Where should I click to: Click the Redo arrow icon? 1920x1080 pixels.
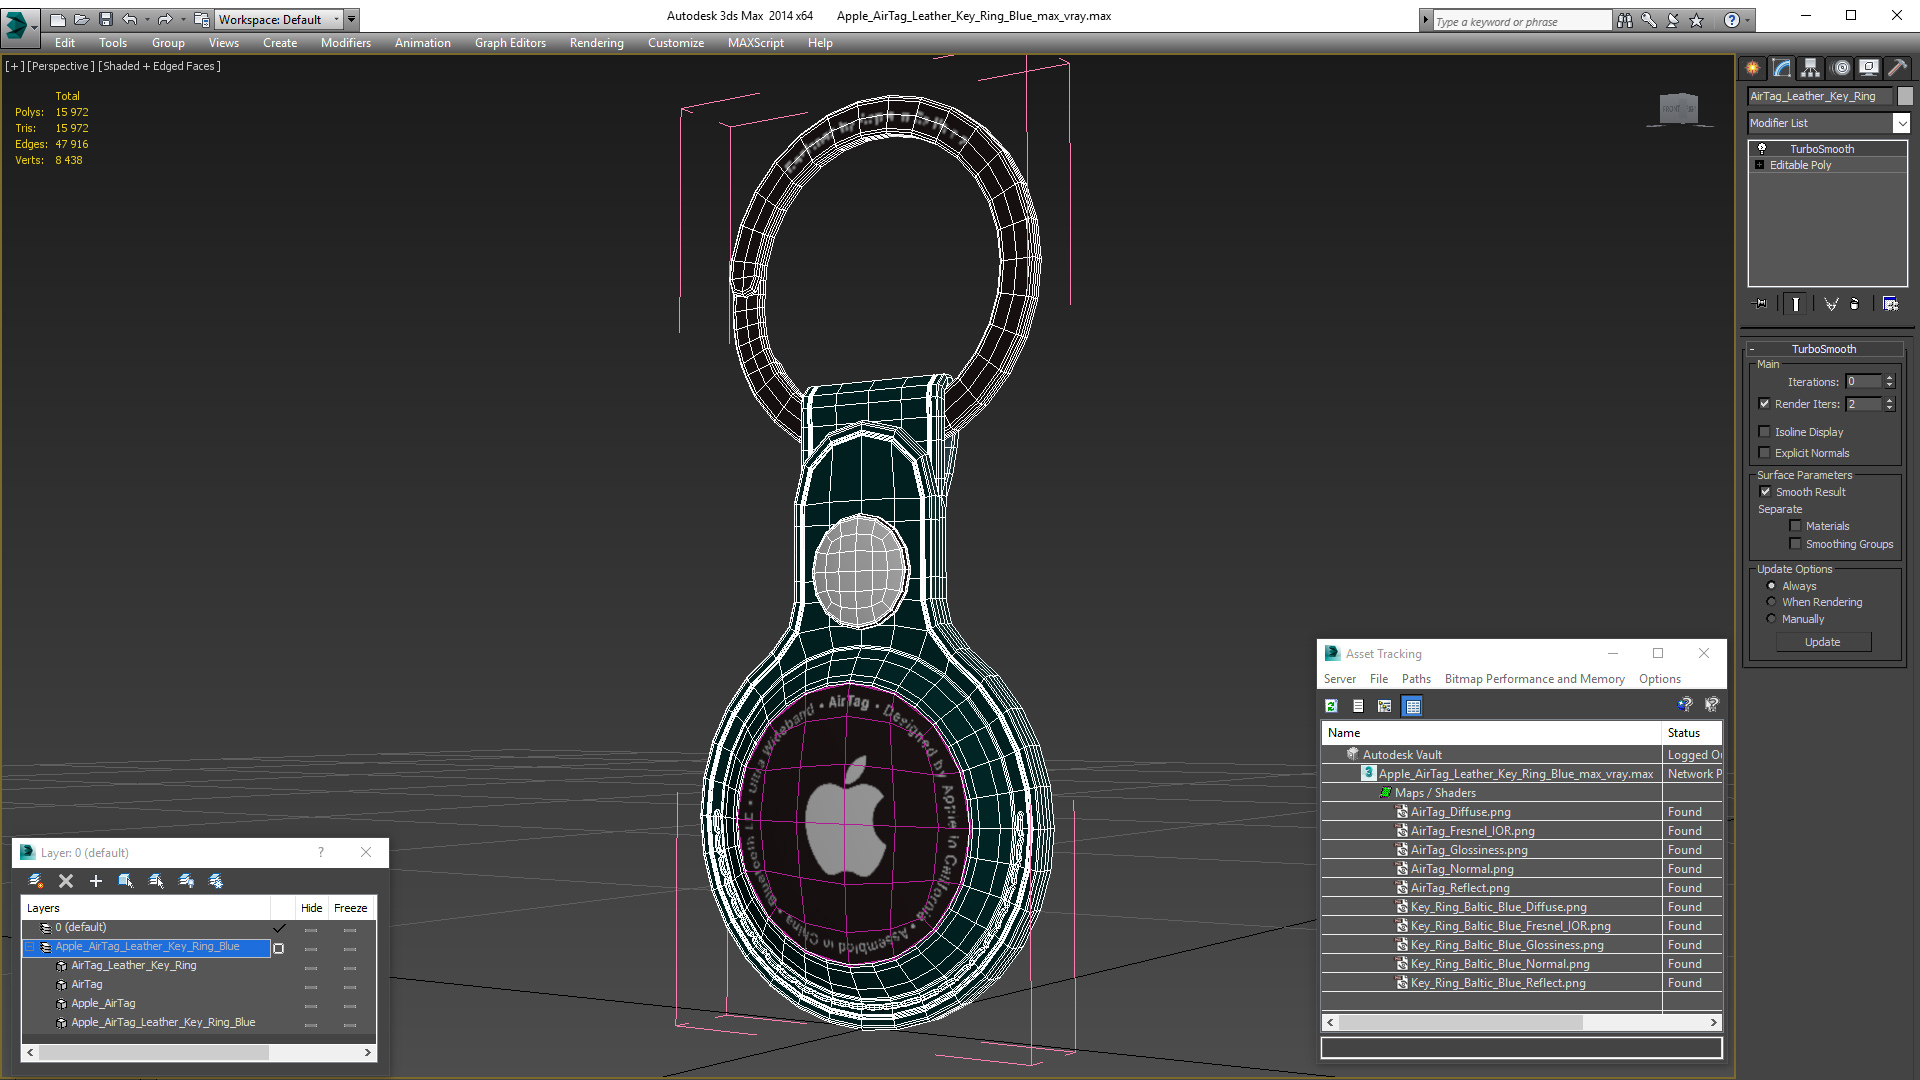[165, 19]
